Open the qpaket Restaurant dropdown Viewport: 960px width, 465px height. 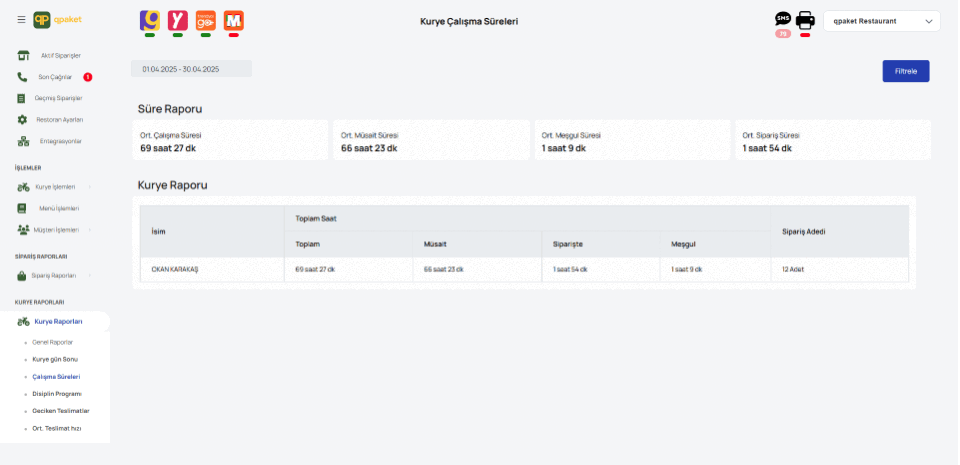click(x=881, y=21)
